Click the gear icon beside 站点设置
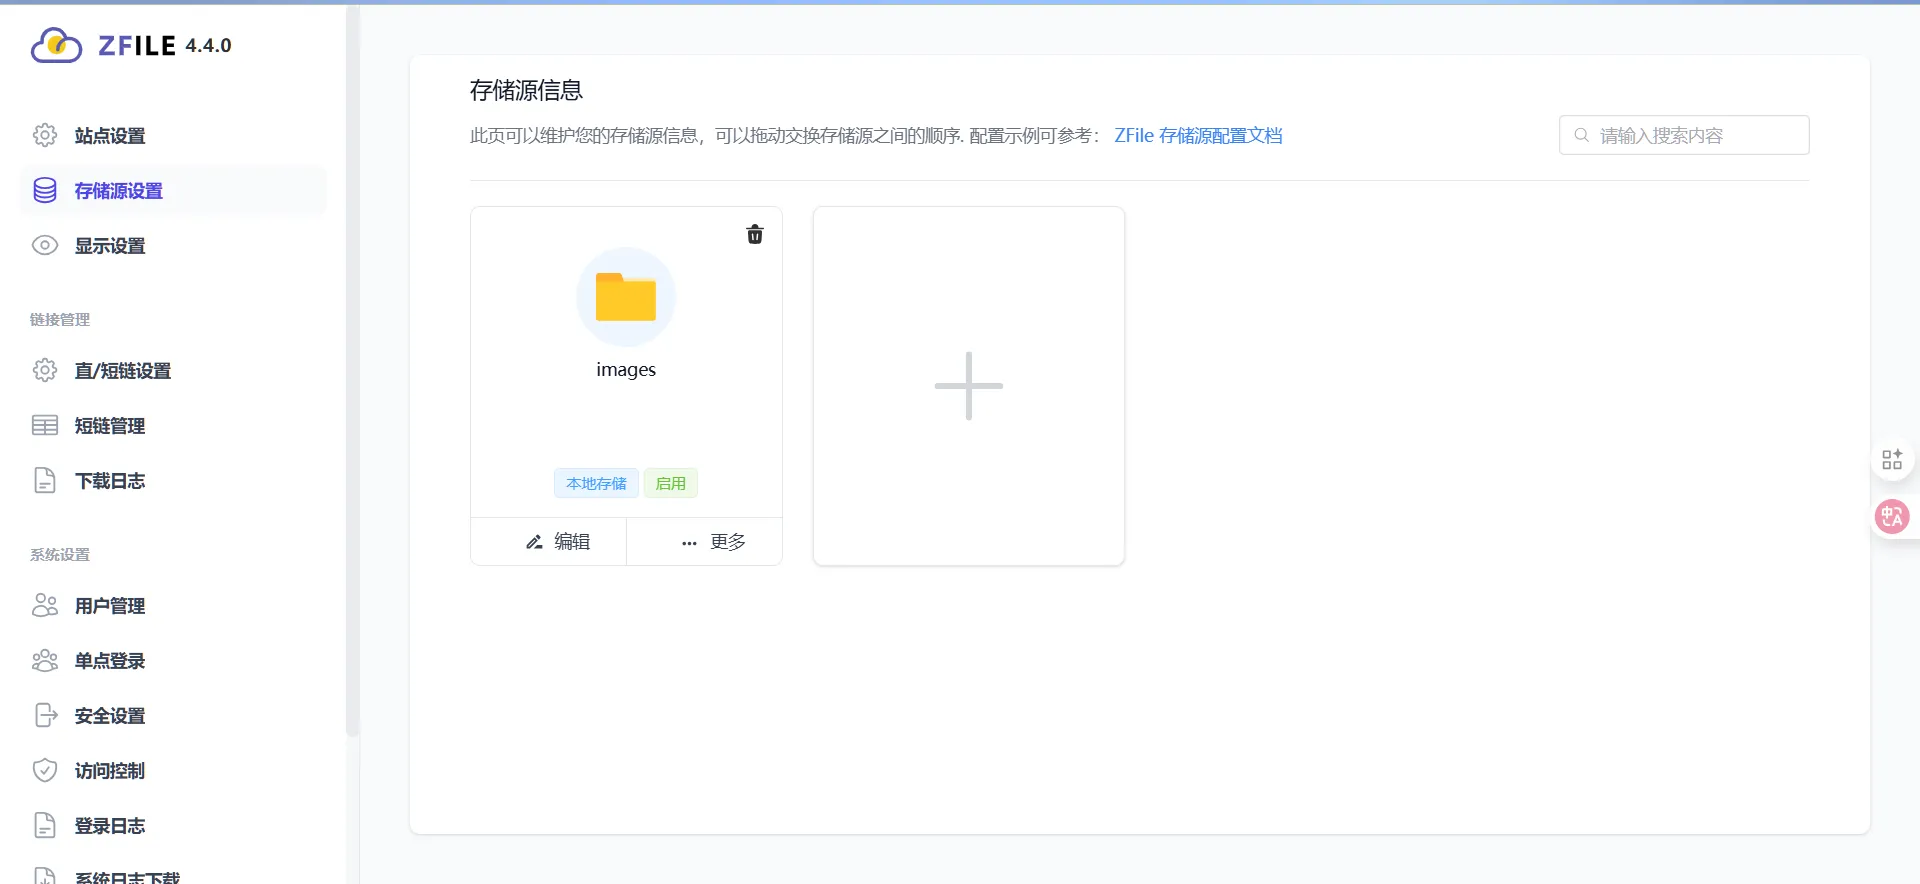This screenshot has width=1920, height=884. [x=45, y=135]
